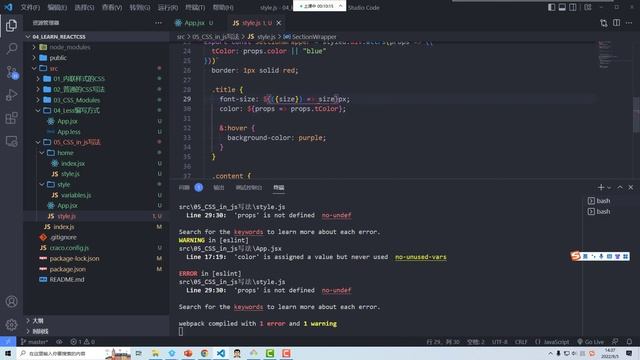Open the Manage gear icon
The height and width of the screenshot is (360, 640).
click(x=11, y=324)
